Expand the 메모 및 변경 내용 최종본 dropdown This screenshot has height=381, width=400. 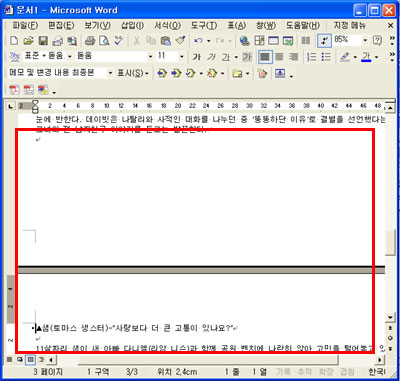(110, 73)
